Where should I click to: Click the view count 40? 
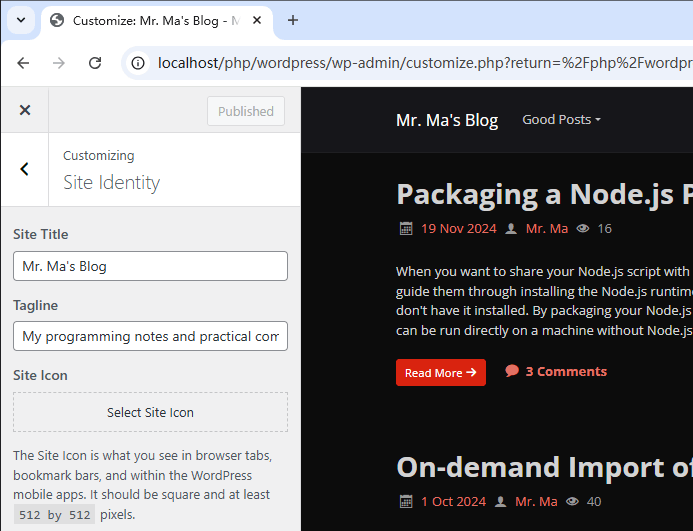click(x=594, y=502)
